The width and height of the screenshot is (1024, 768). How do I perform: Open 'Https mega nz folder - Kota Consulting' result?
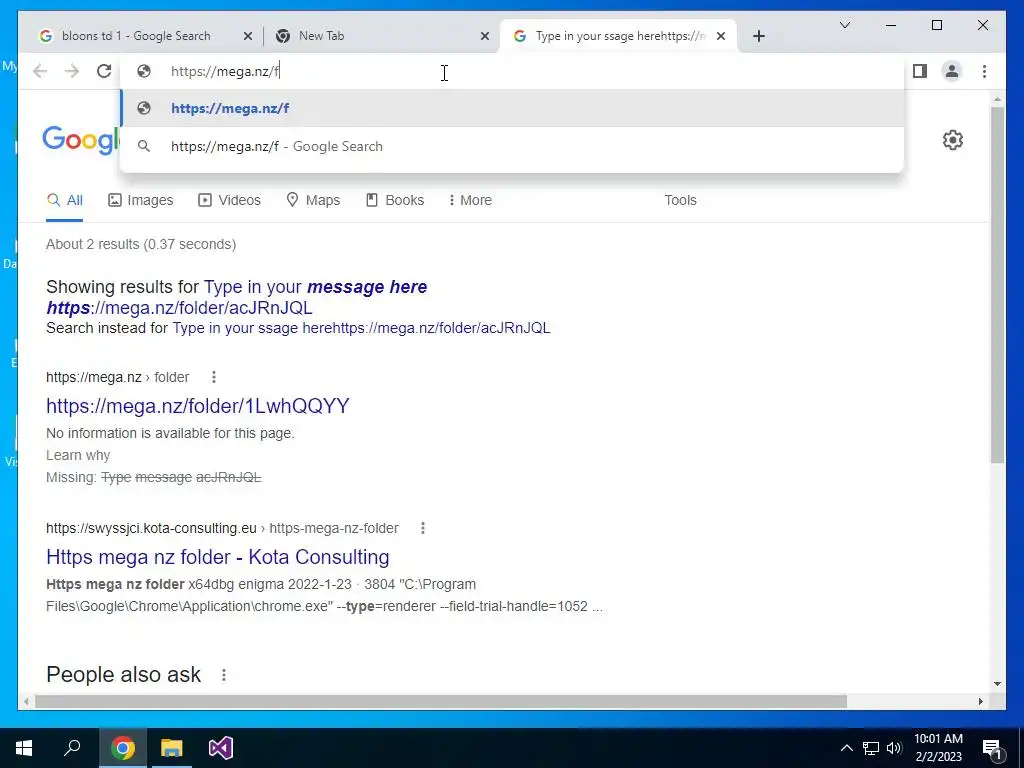(217, 557)
